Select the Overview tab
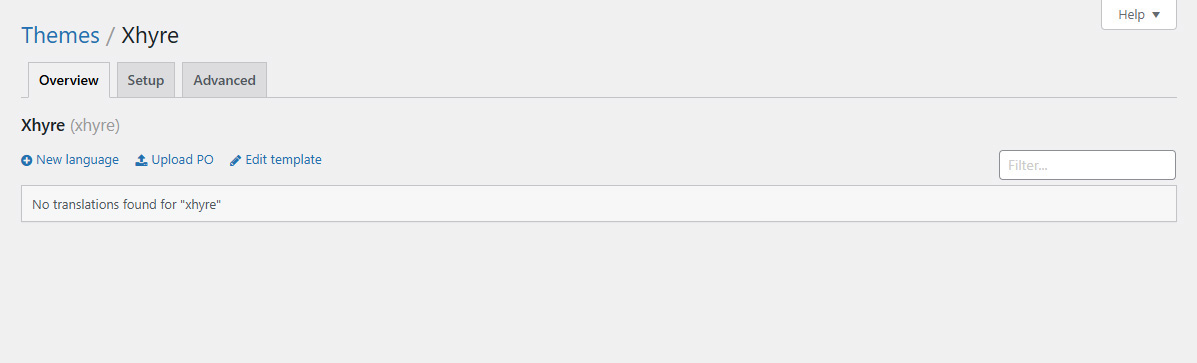 pos(69,80)
